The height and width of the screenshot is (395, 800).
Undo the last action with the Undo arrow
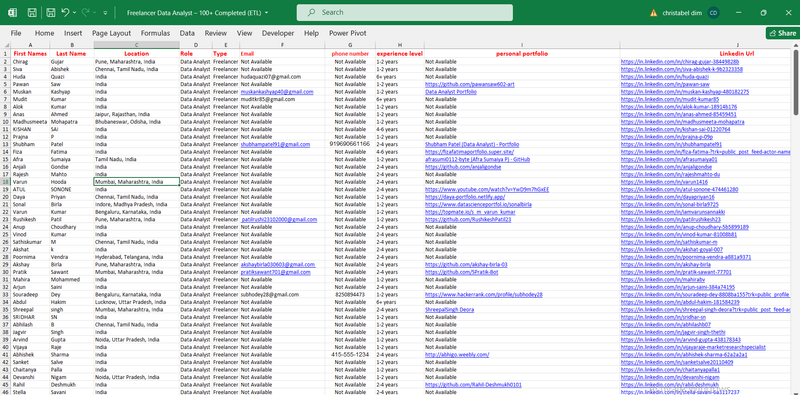pos(65,12)
